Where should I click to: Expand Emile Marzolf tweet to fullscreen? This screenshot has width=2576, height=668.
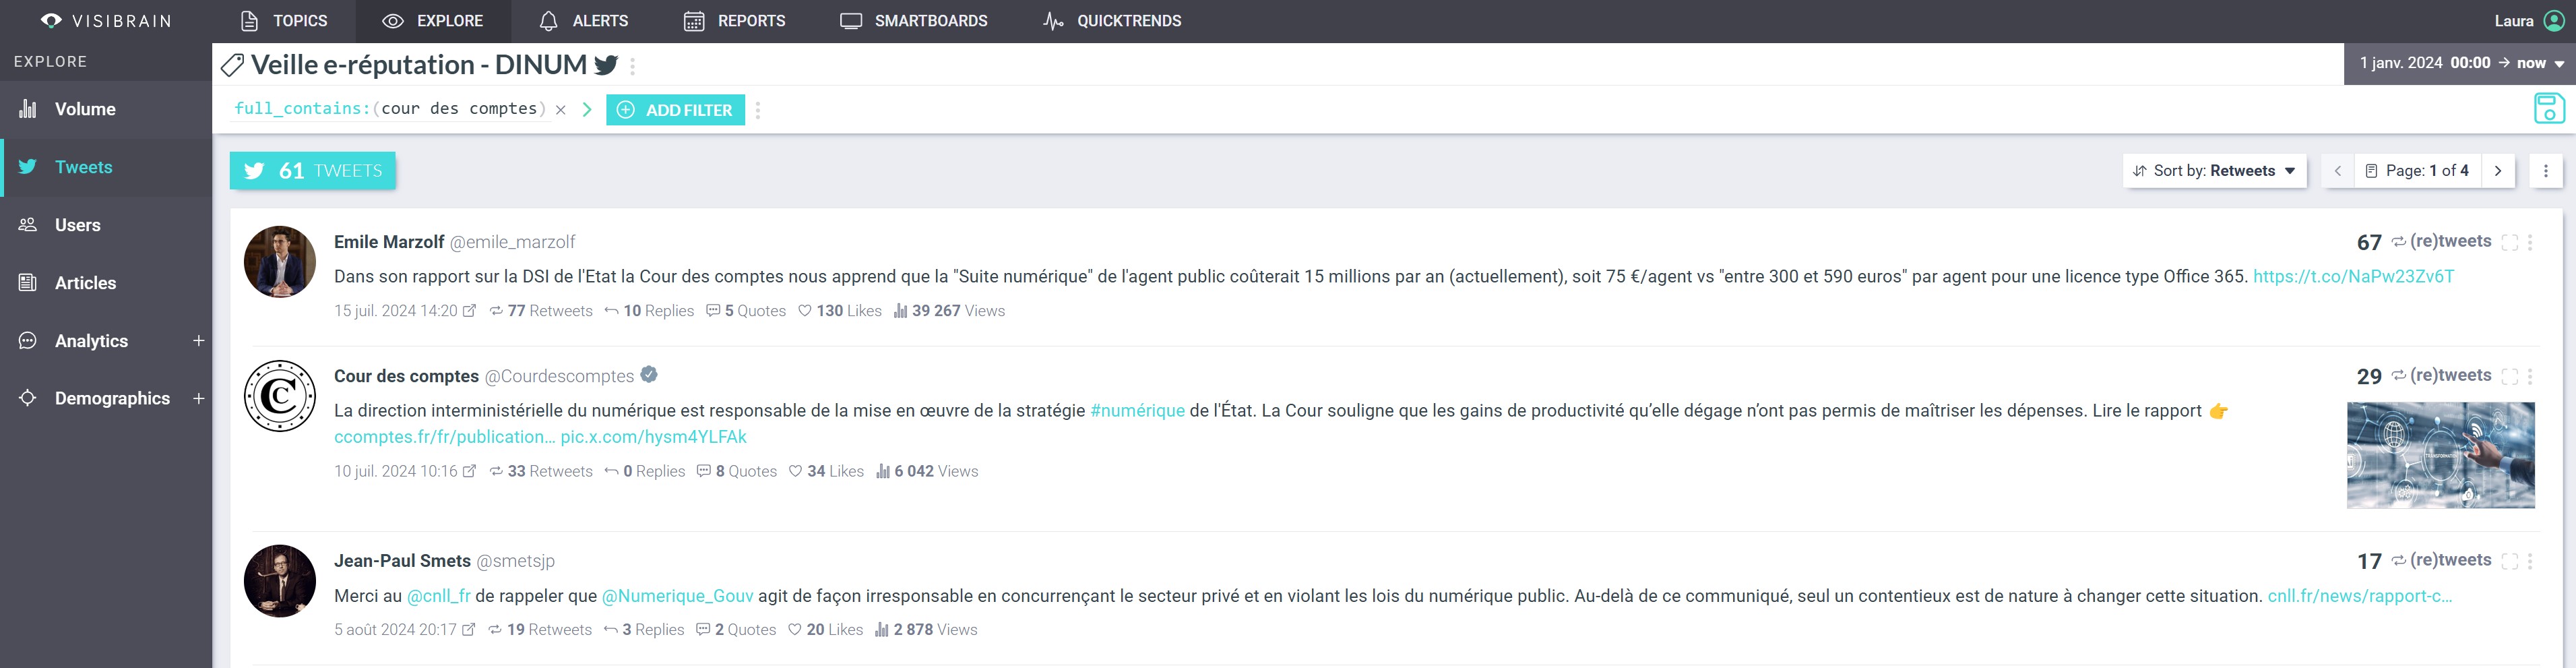pos(2509,242)
